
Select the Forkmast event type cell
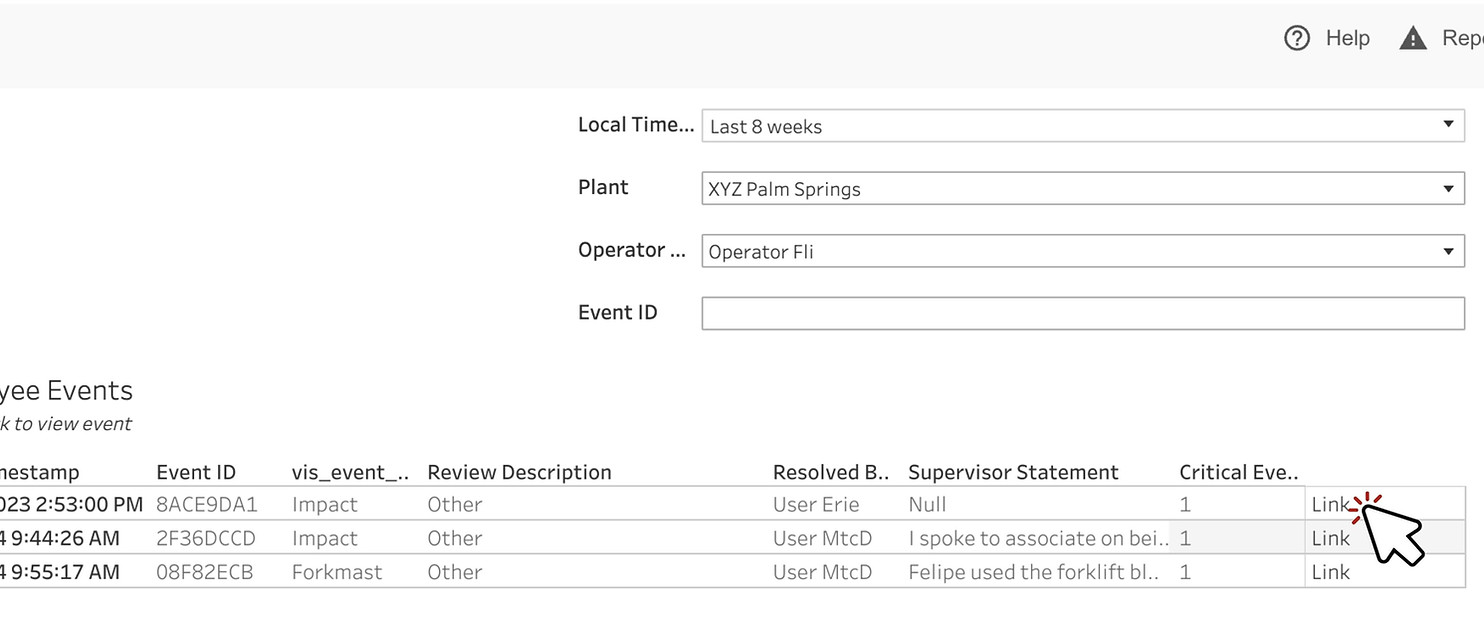337,572
